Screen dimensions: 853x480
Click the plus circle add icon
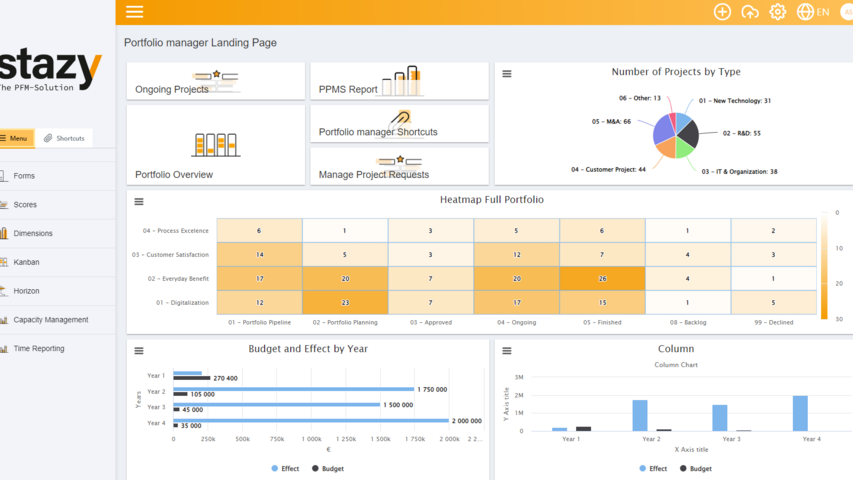point(722,12)
